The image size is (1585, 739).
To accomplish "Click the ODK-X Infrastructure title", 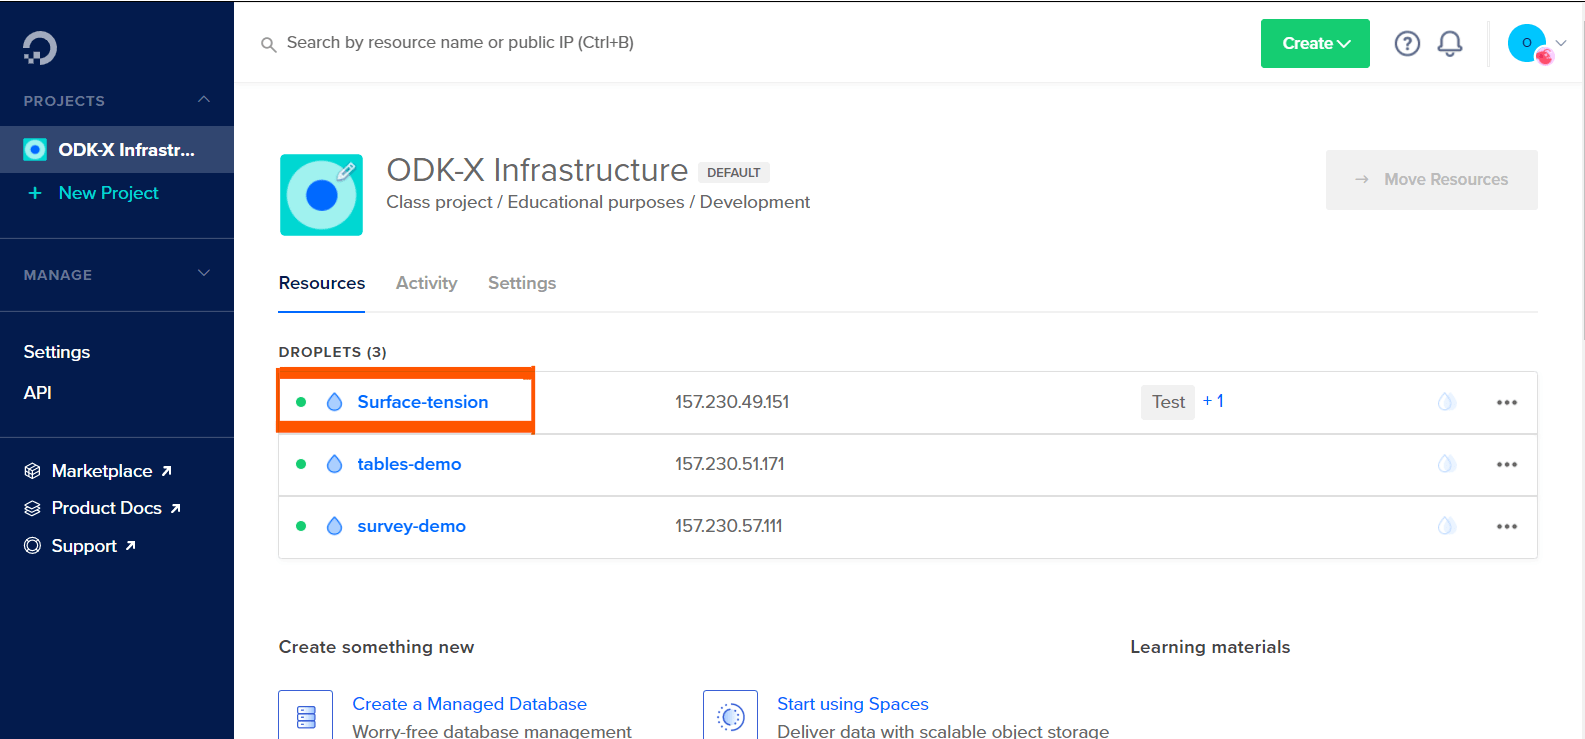I will 537,170.
